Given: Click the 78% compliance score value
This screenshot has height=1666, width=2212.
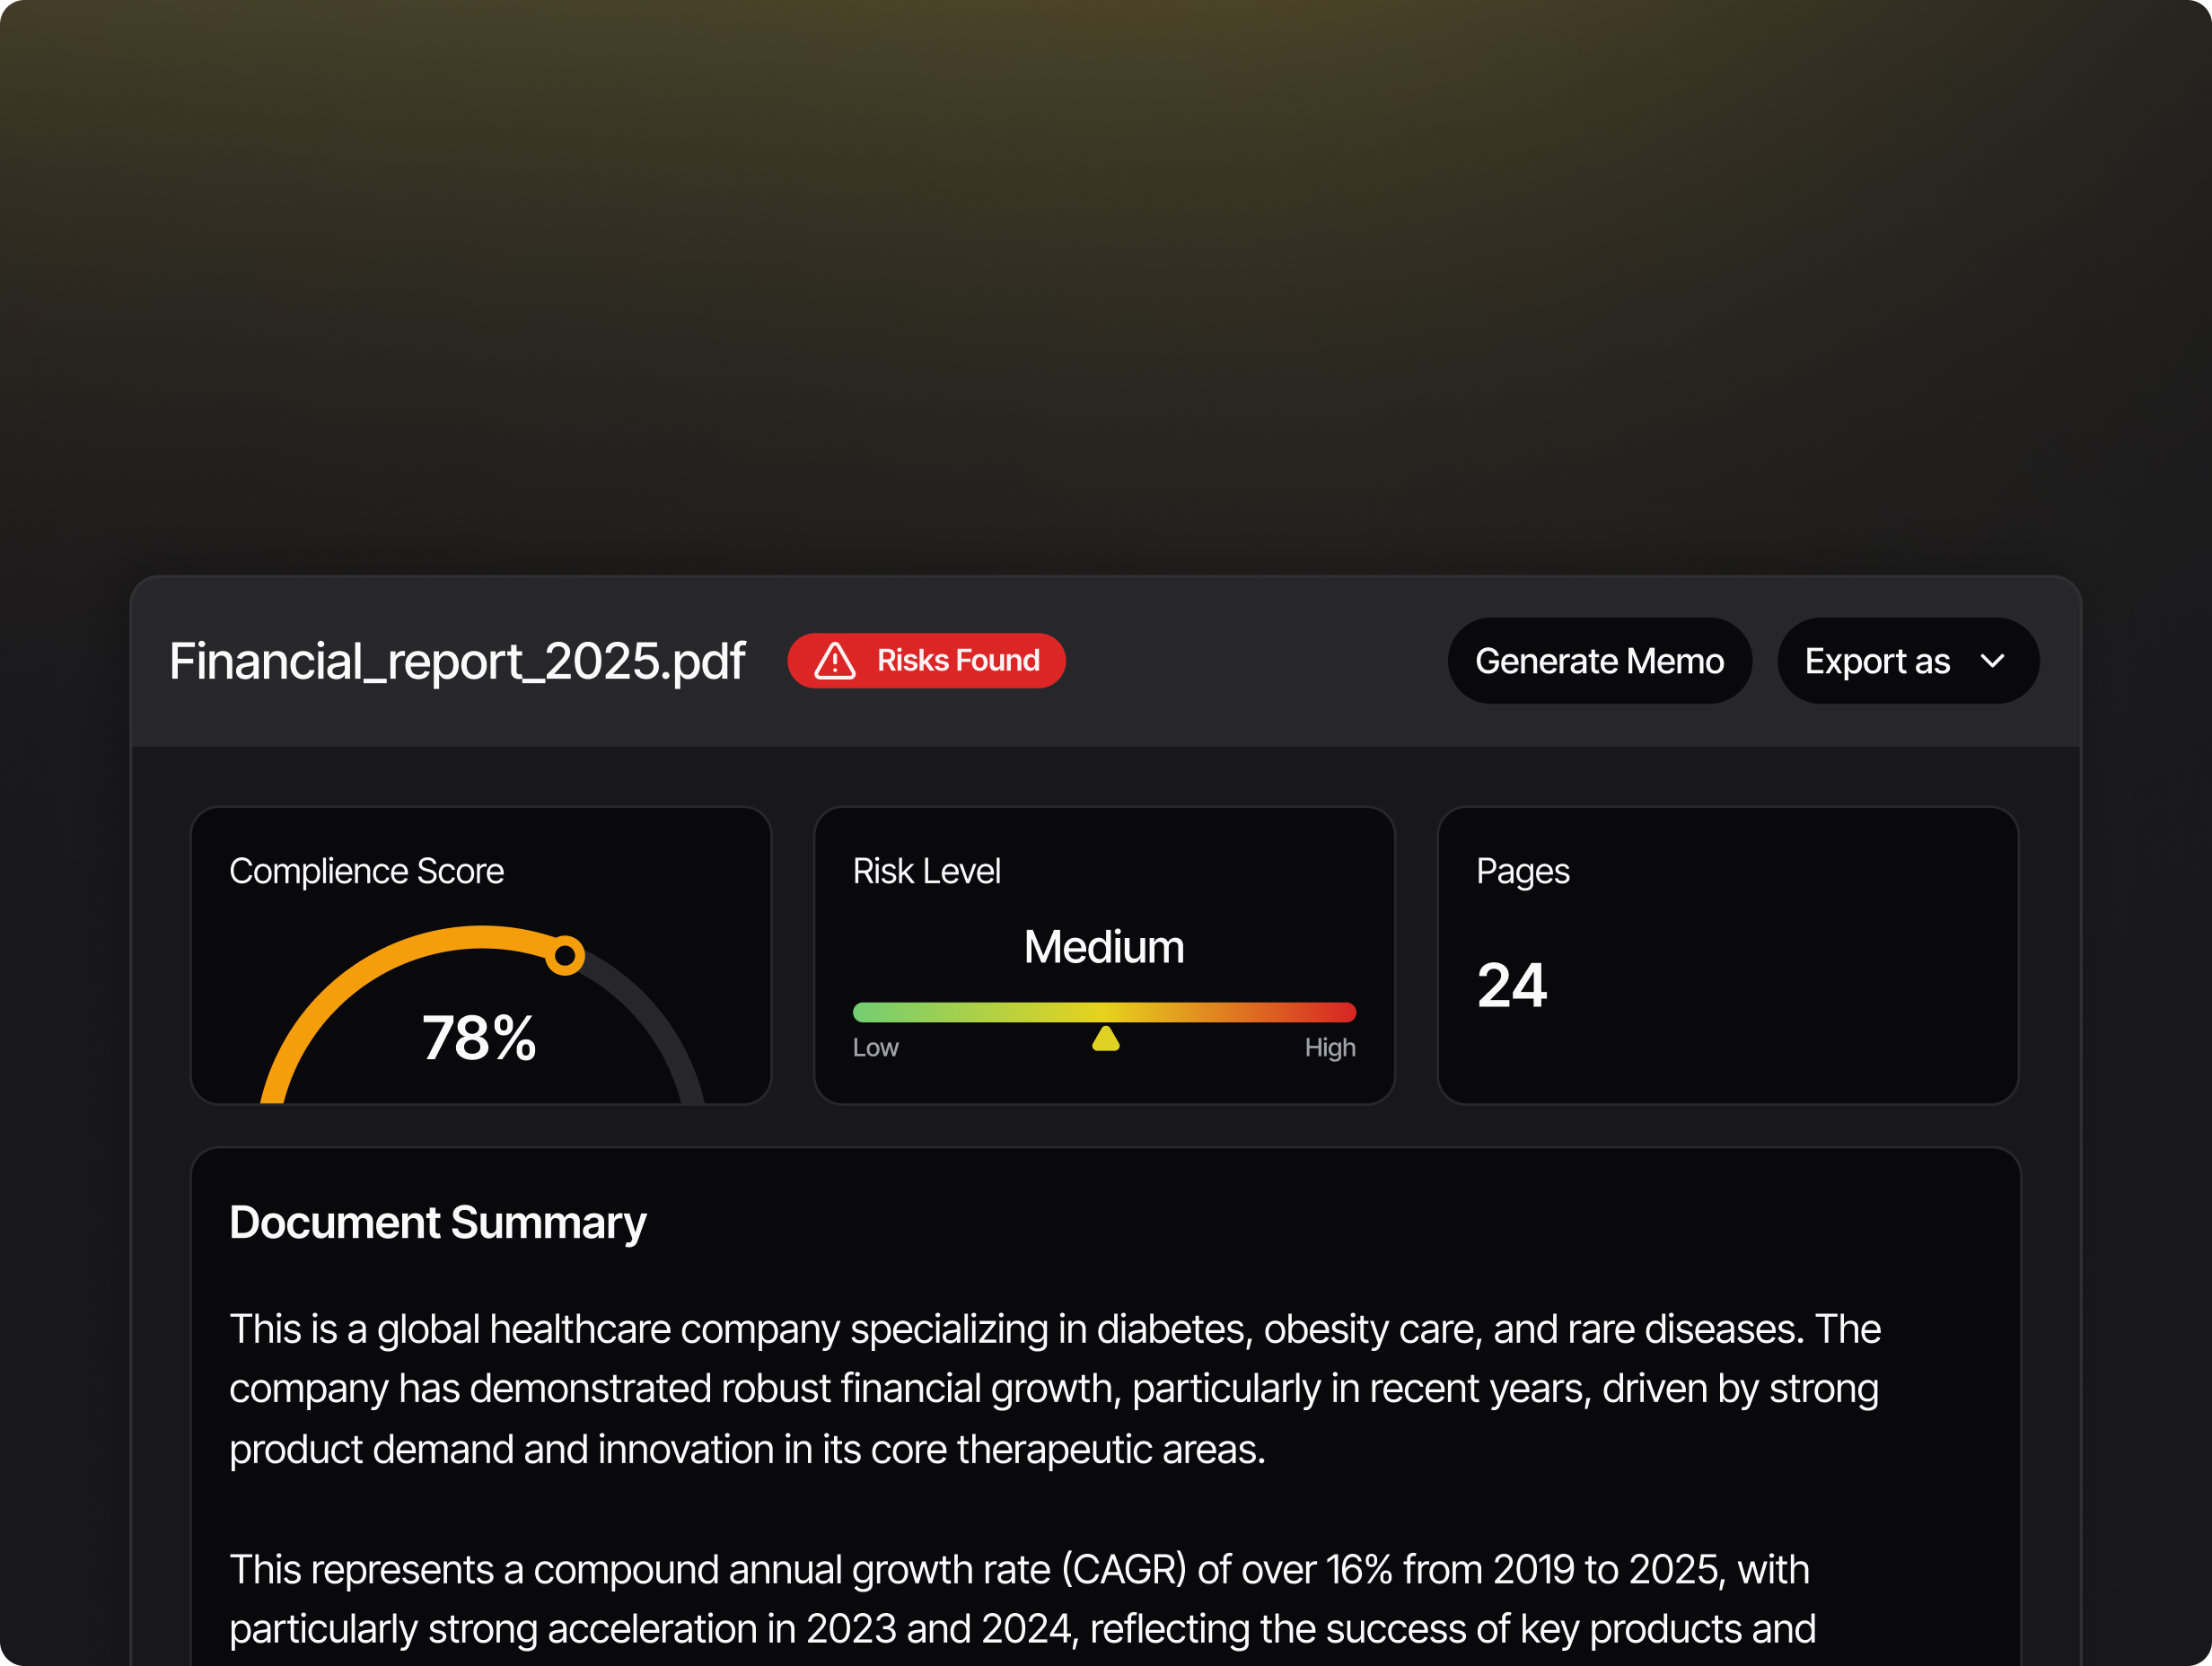Looking at the screenshot, I should click(479, 1038).
